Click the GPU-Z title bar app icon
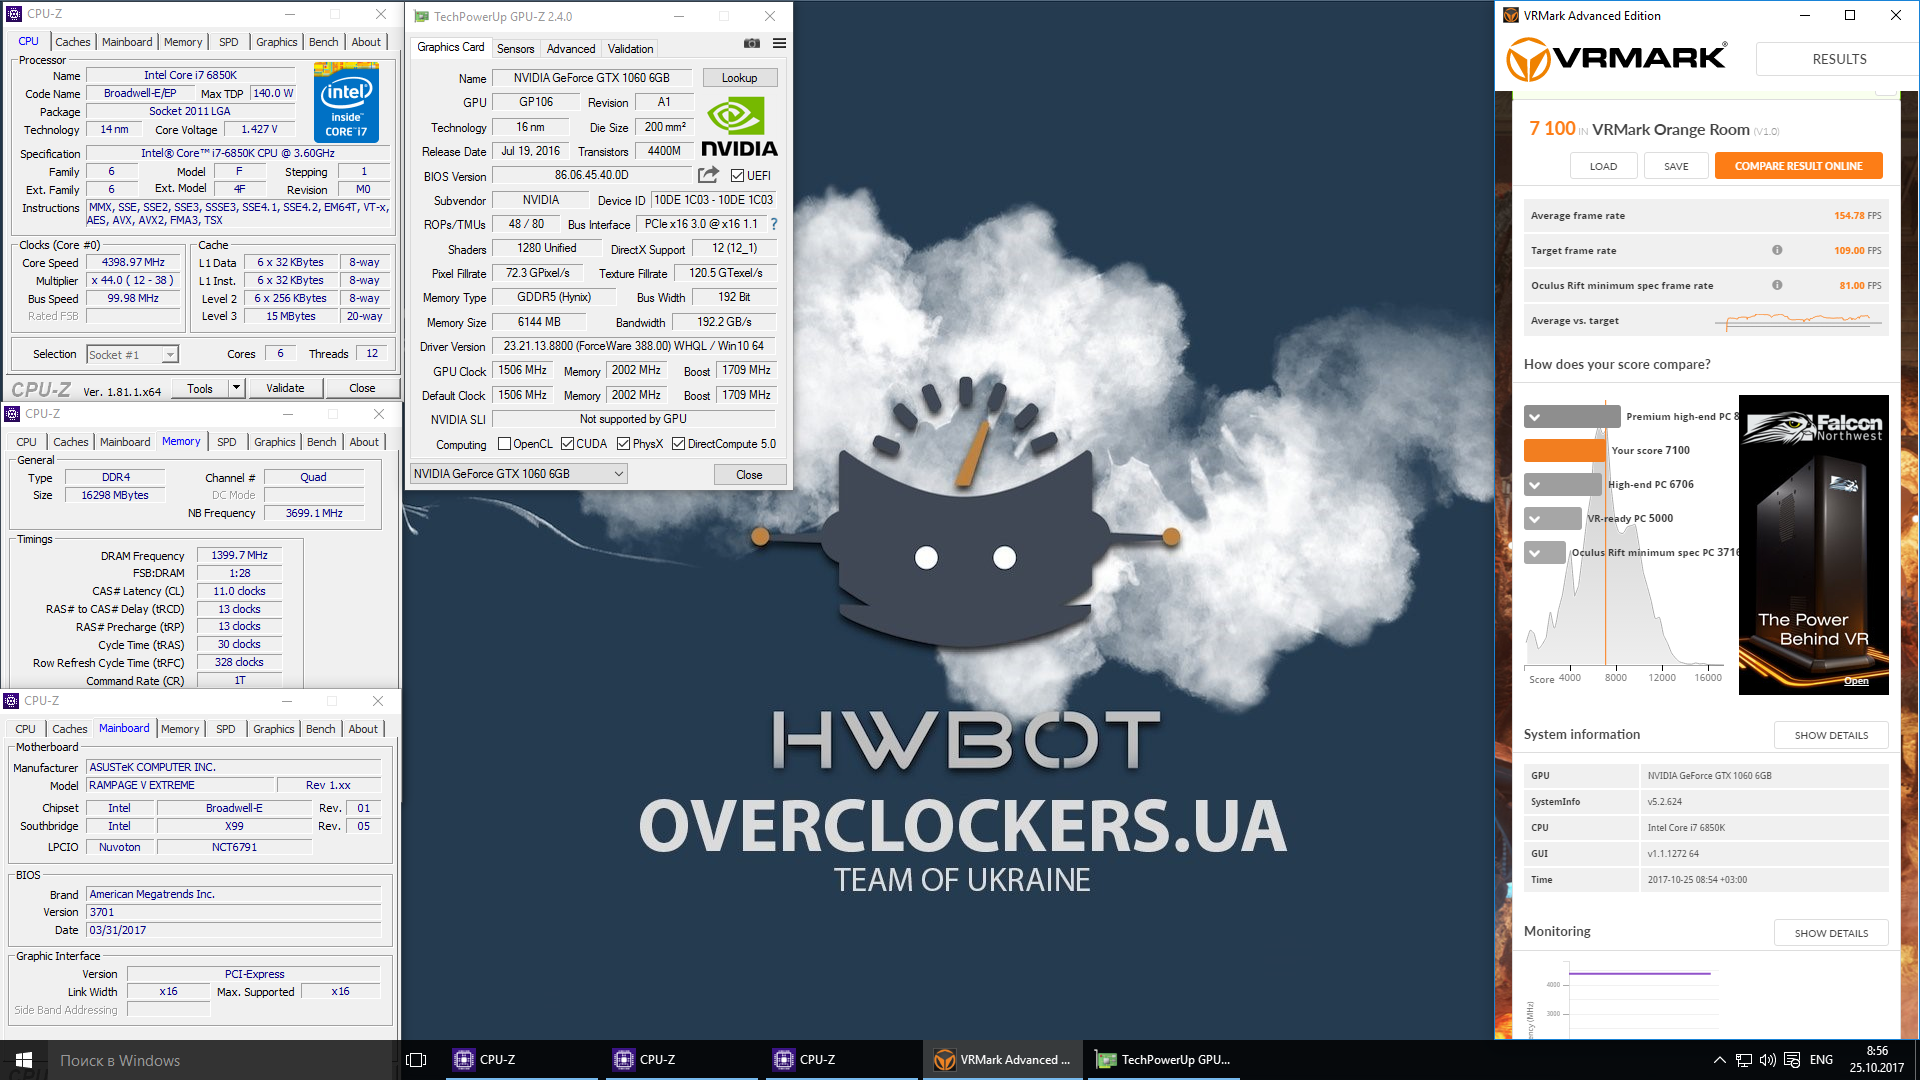Viewport: 1920px width, 1080px height. click(x=421, y=16)
